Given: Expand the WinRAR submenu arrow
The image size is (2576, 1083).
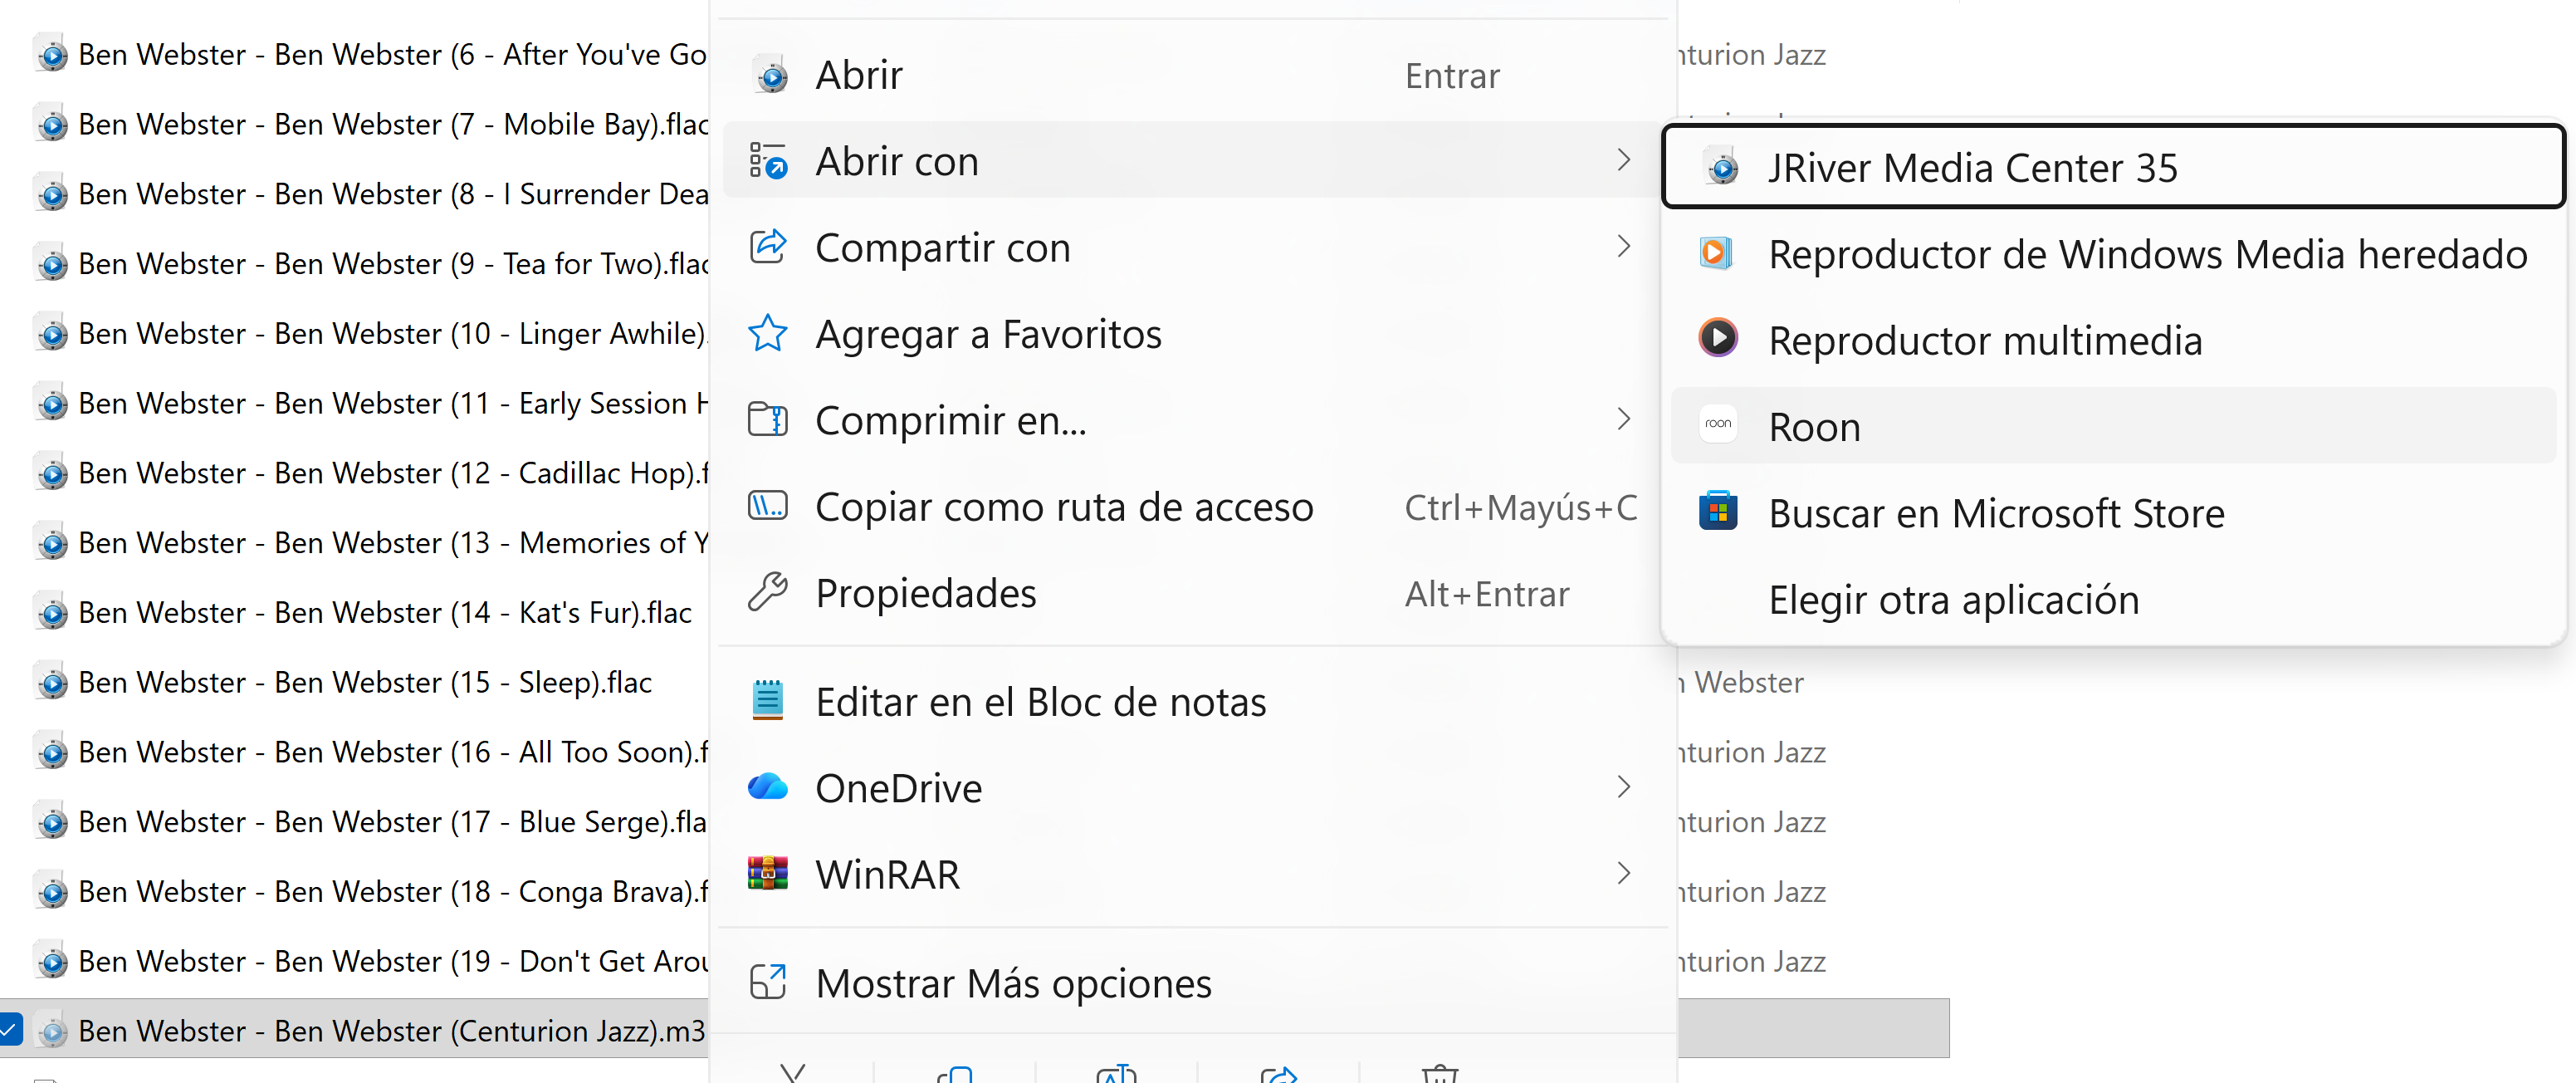Looking at the screenshot, I should coord(1622,874).
